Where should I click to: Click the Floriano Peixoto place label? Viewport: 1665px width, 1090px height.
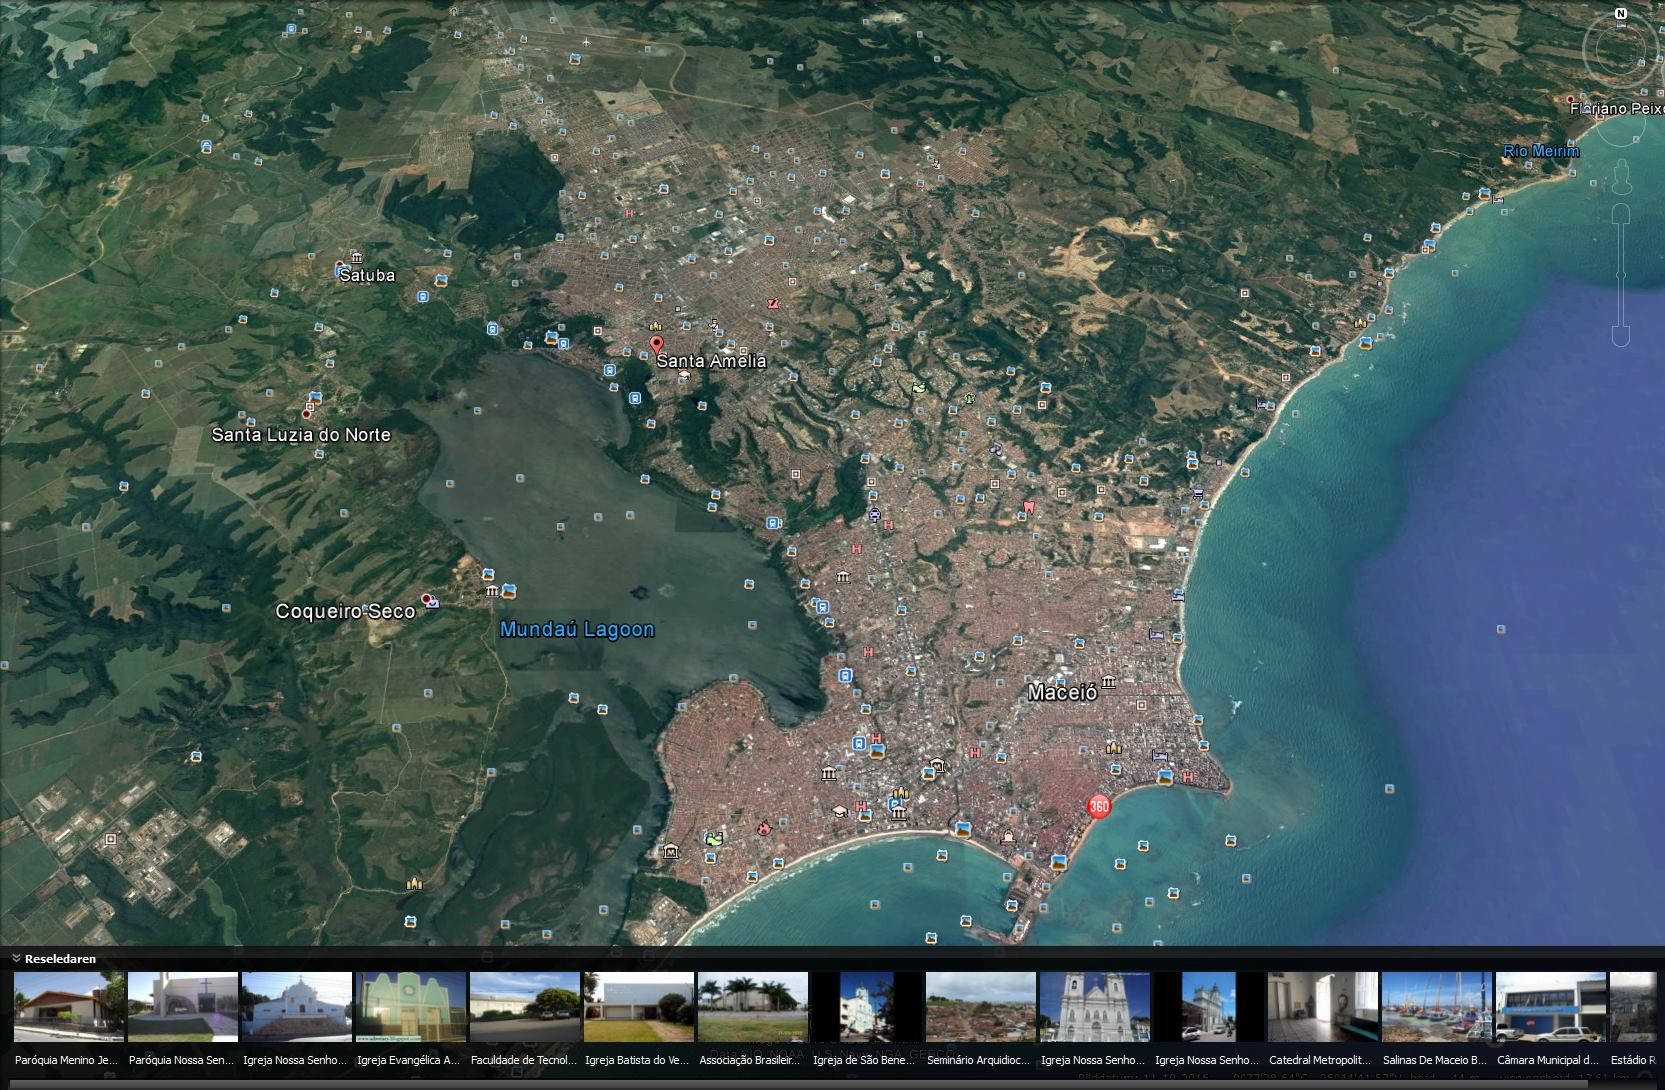coord(1617,108)
